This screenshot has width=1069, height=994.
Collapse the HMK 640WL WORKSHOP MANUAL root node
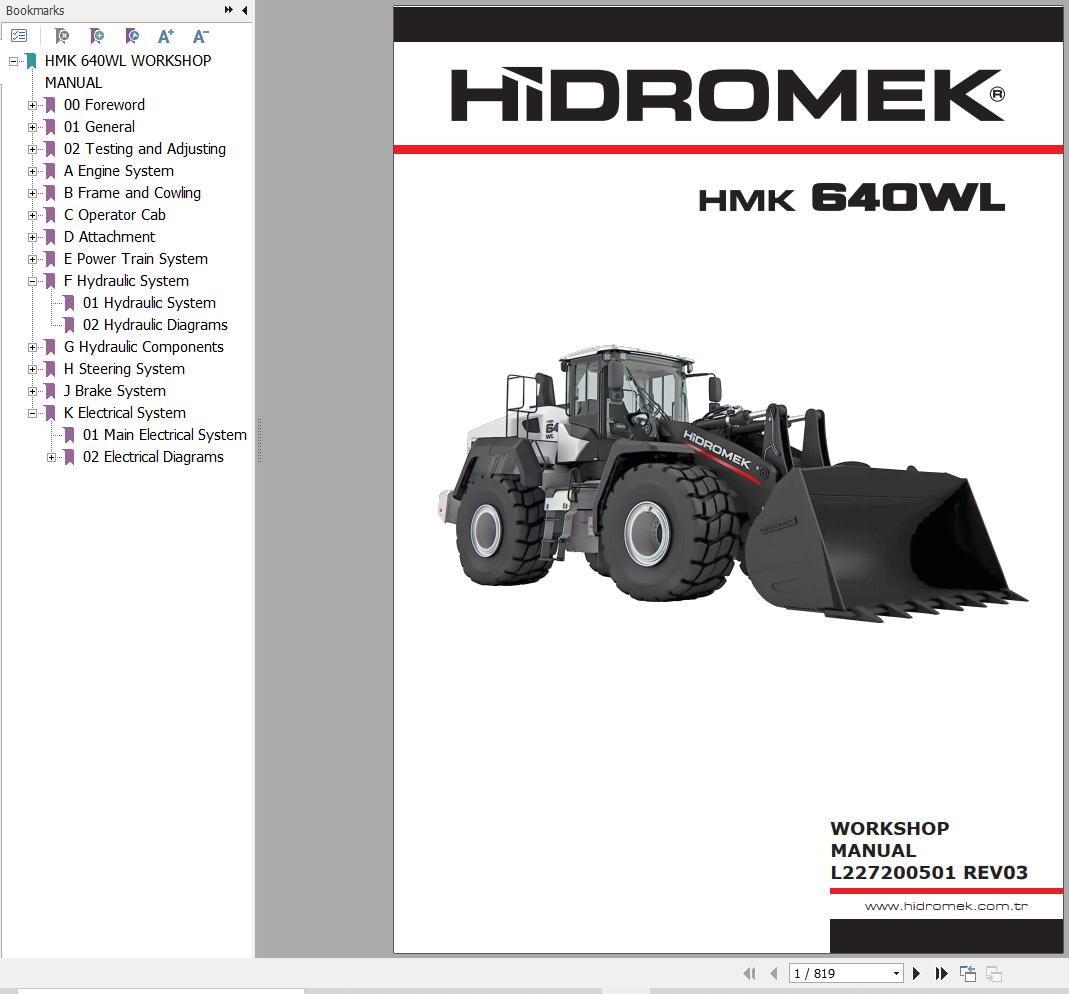coord(13,61)
